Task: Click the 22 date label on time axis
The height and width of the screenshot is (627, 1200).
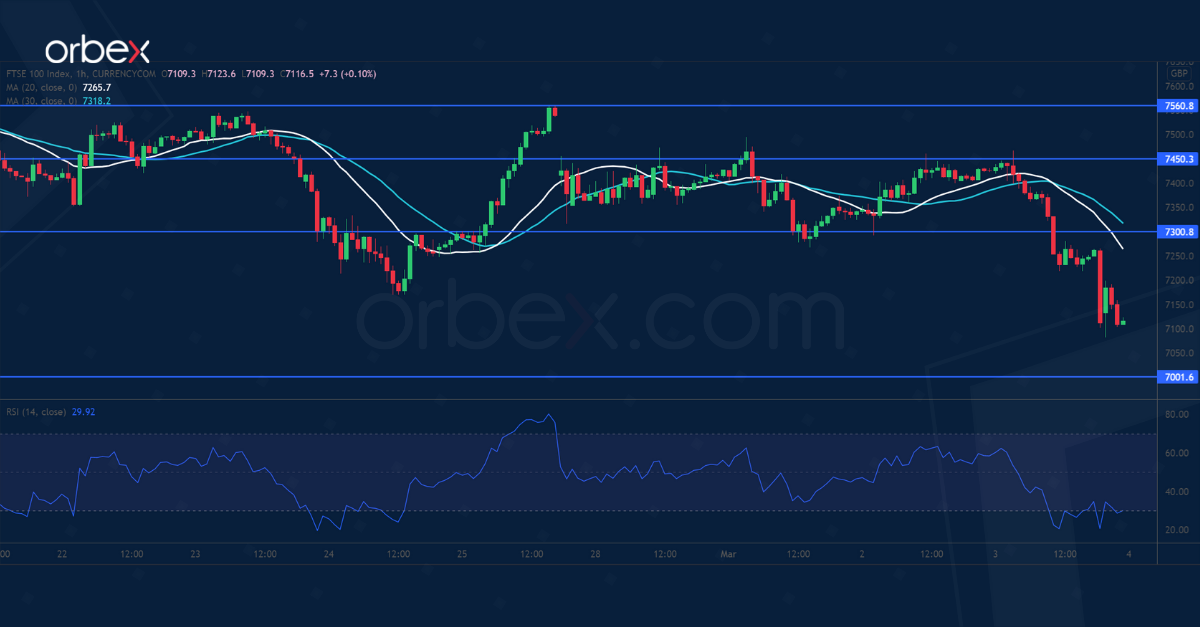Action: (x=63, y=553)
